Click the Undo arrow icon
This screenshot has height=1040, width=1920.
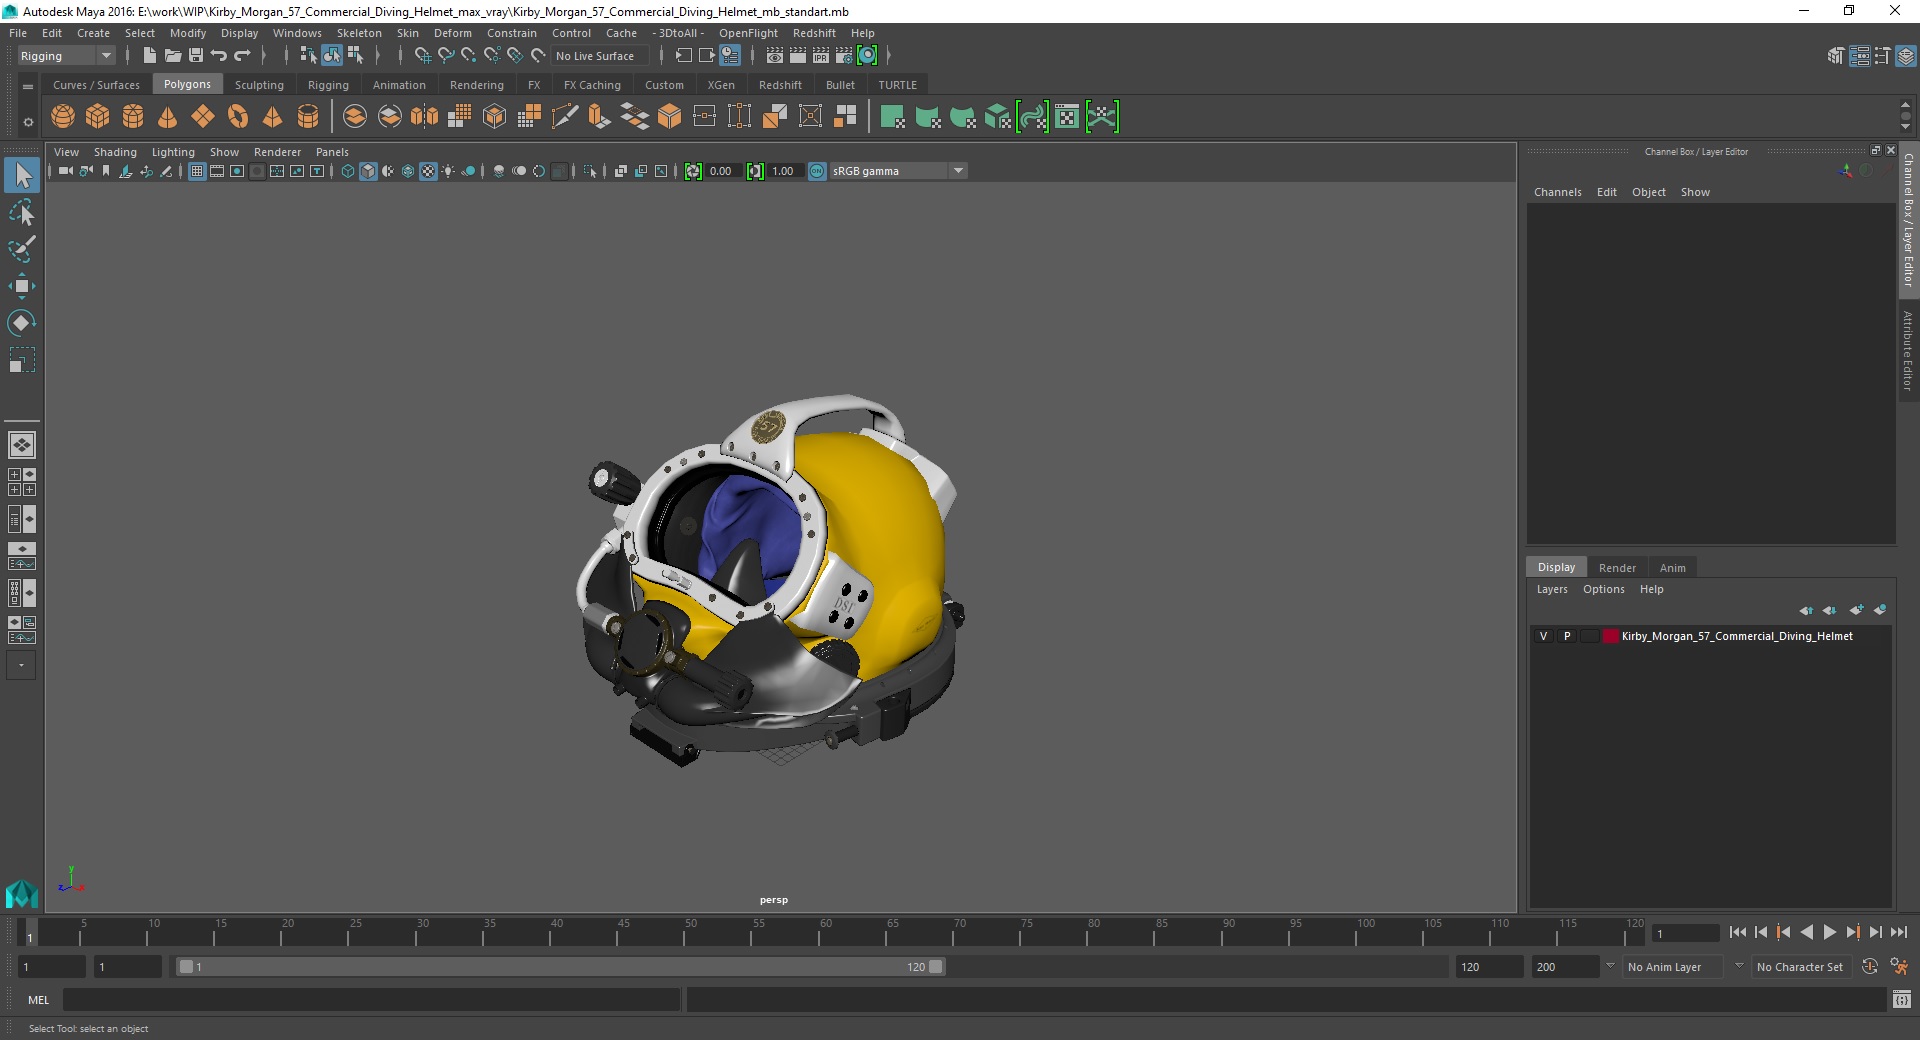tap(219, 56)
